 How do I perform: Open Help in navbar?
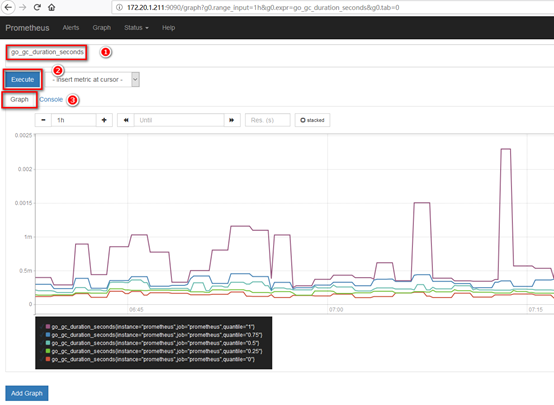click(169, 28)
